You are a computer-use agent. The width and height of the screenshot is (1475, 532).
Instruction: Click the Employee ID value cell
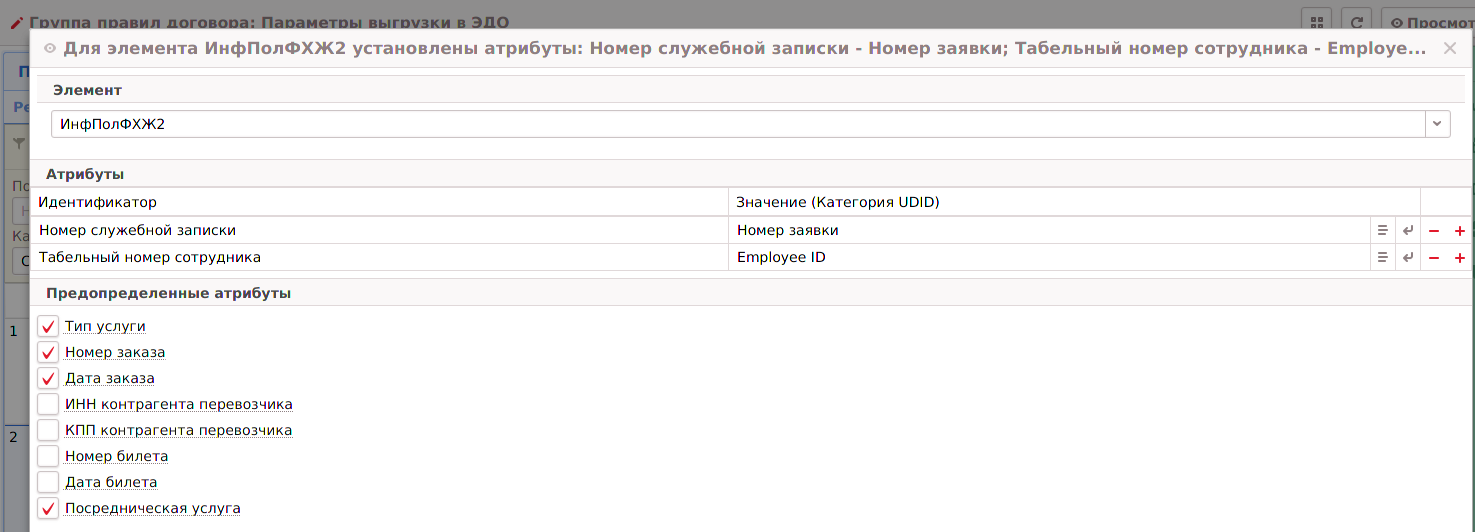(x=1048, y=257)
